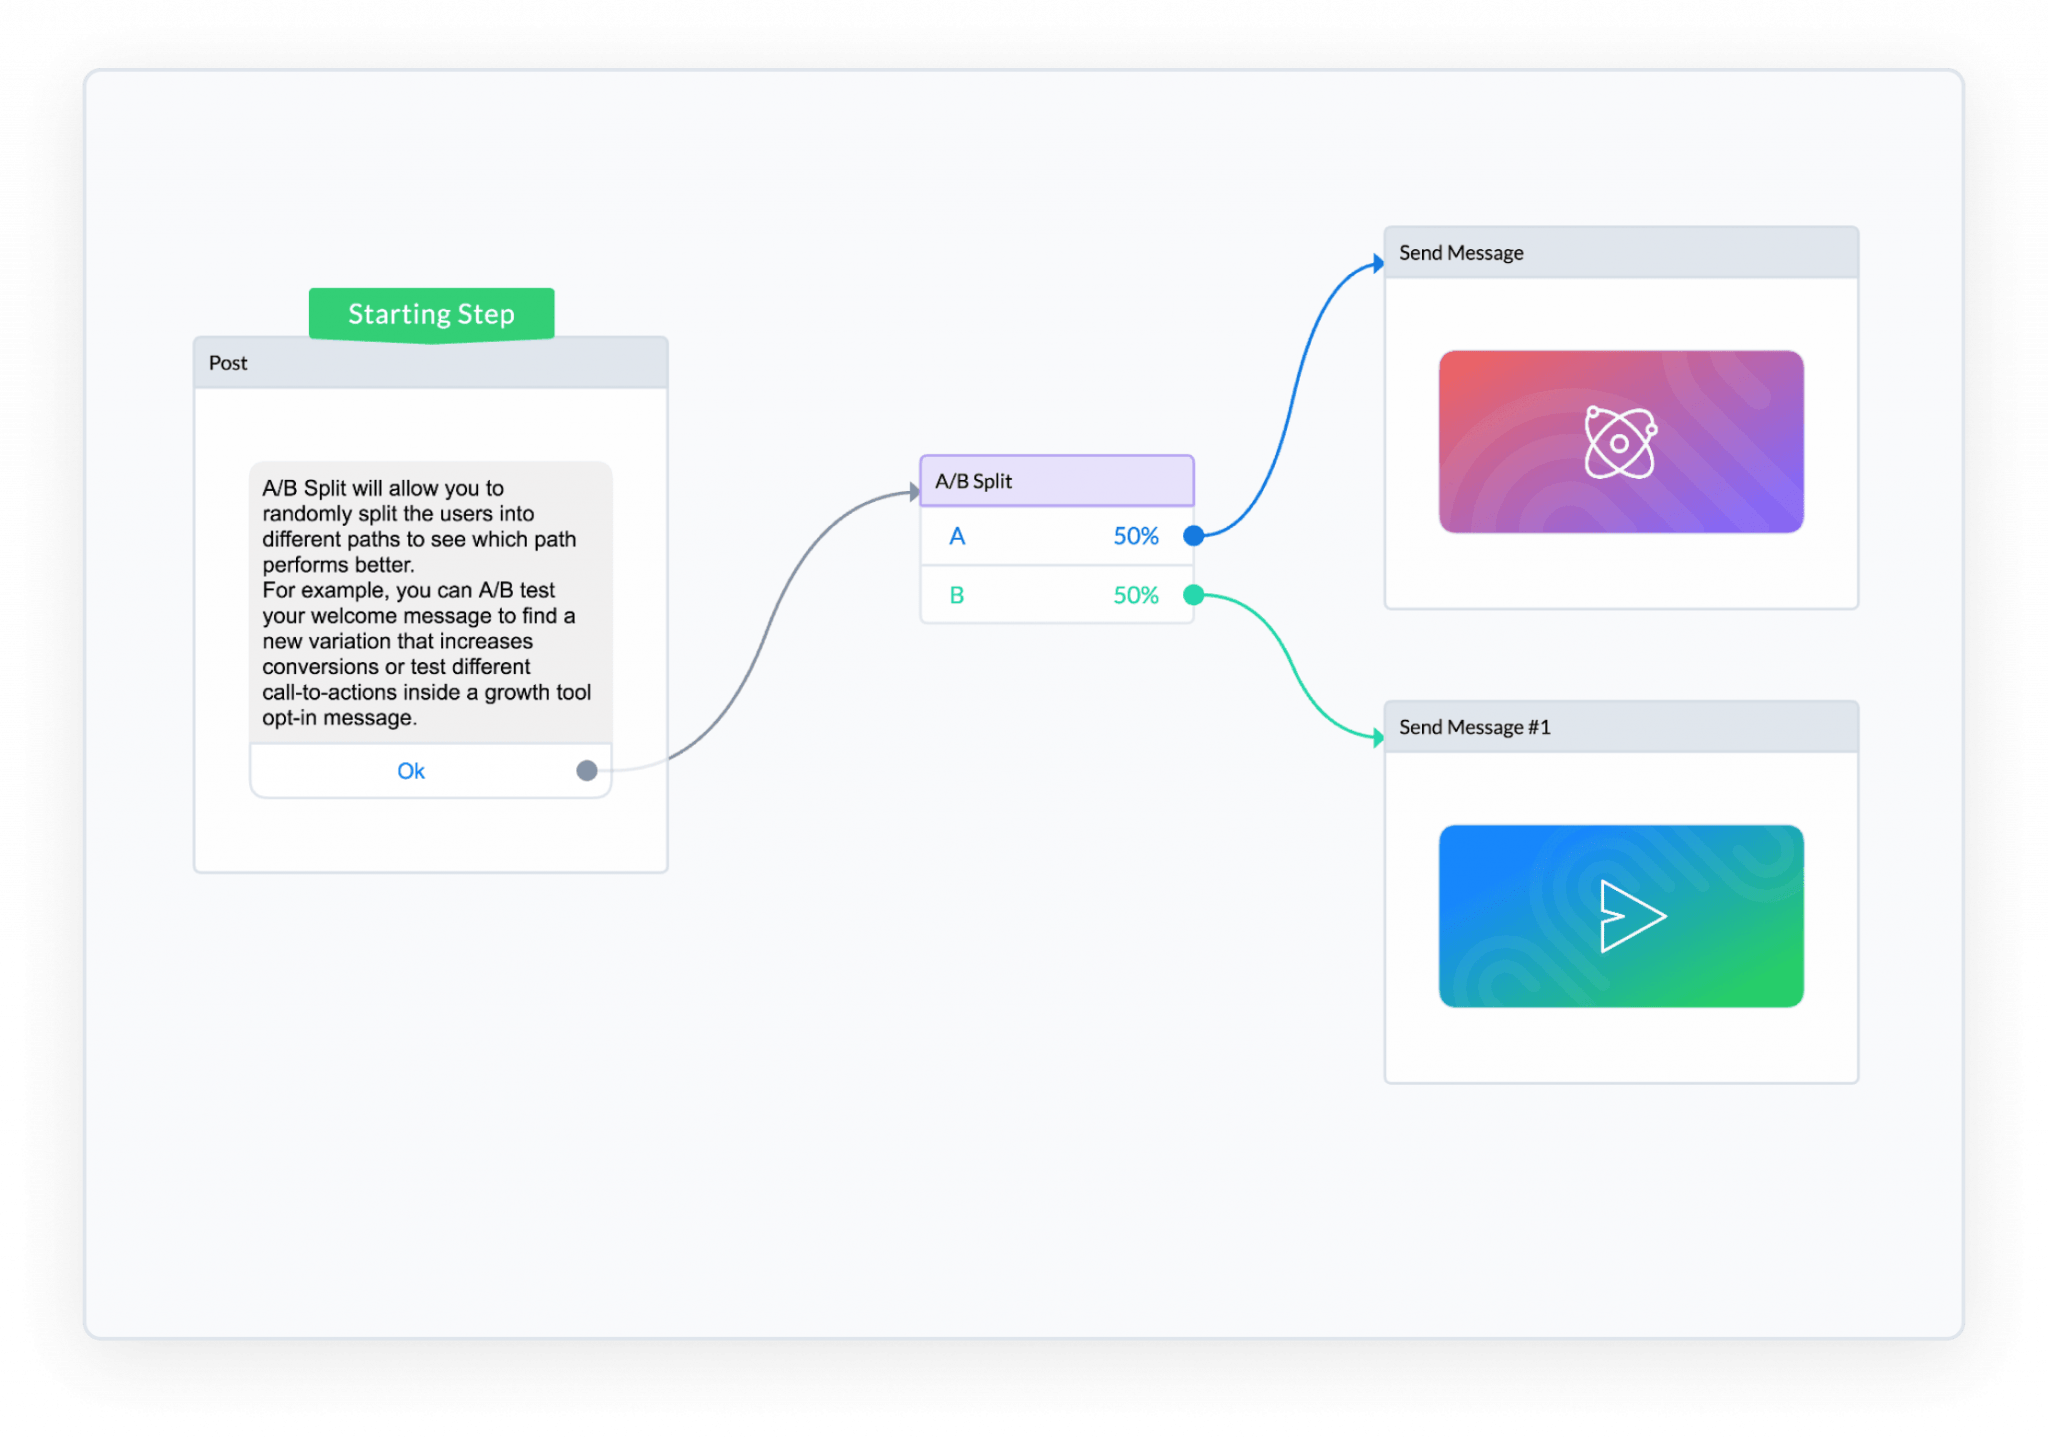Click the paper plane icon in Send Message #1
This screenshot has width=2048, height=1438.
1632,915
